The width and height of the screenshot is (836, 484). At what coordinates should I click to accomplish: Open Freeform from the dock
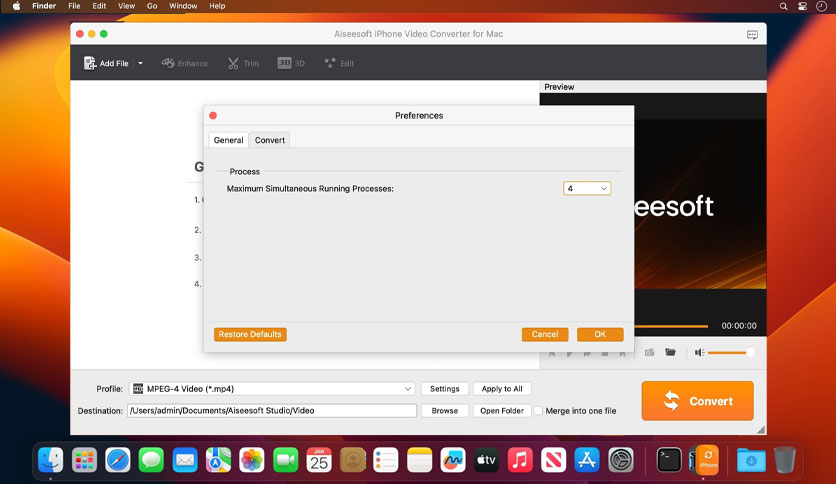[453, 459]
